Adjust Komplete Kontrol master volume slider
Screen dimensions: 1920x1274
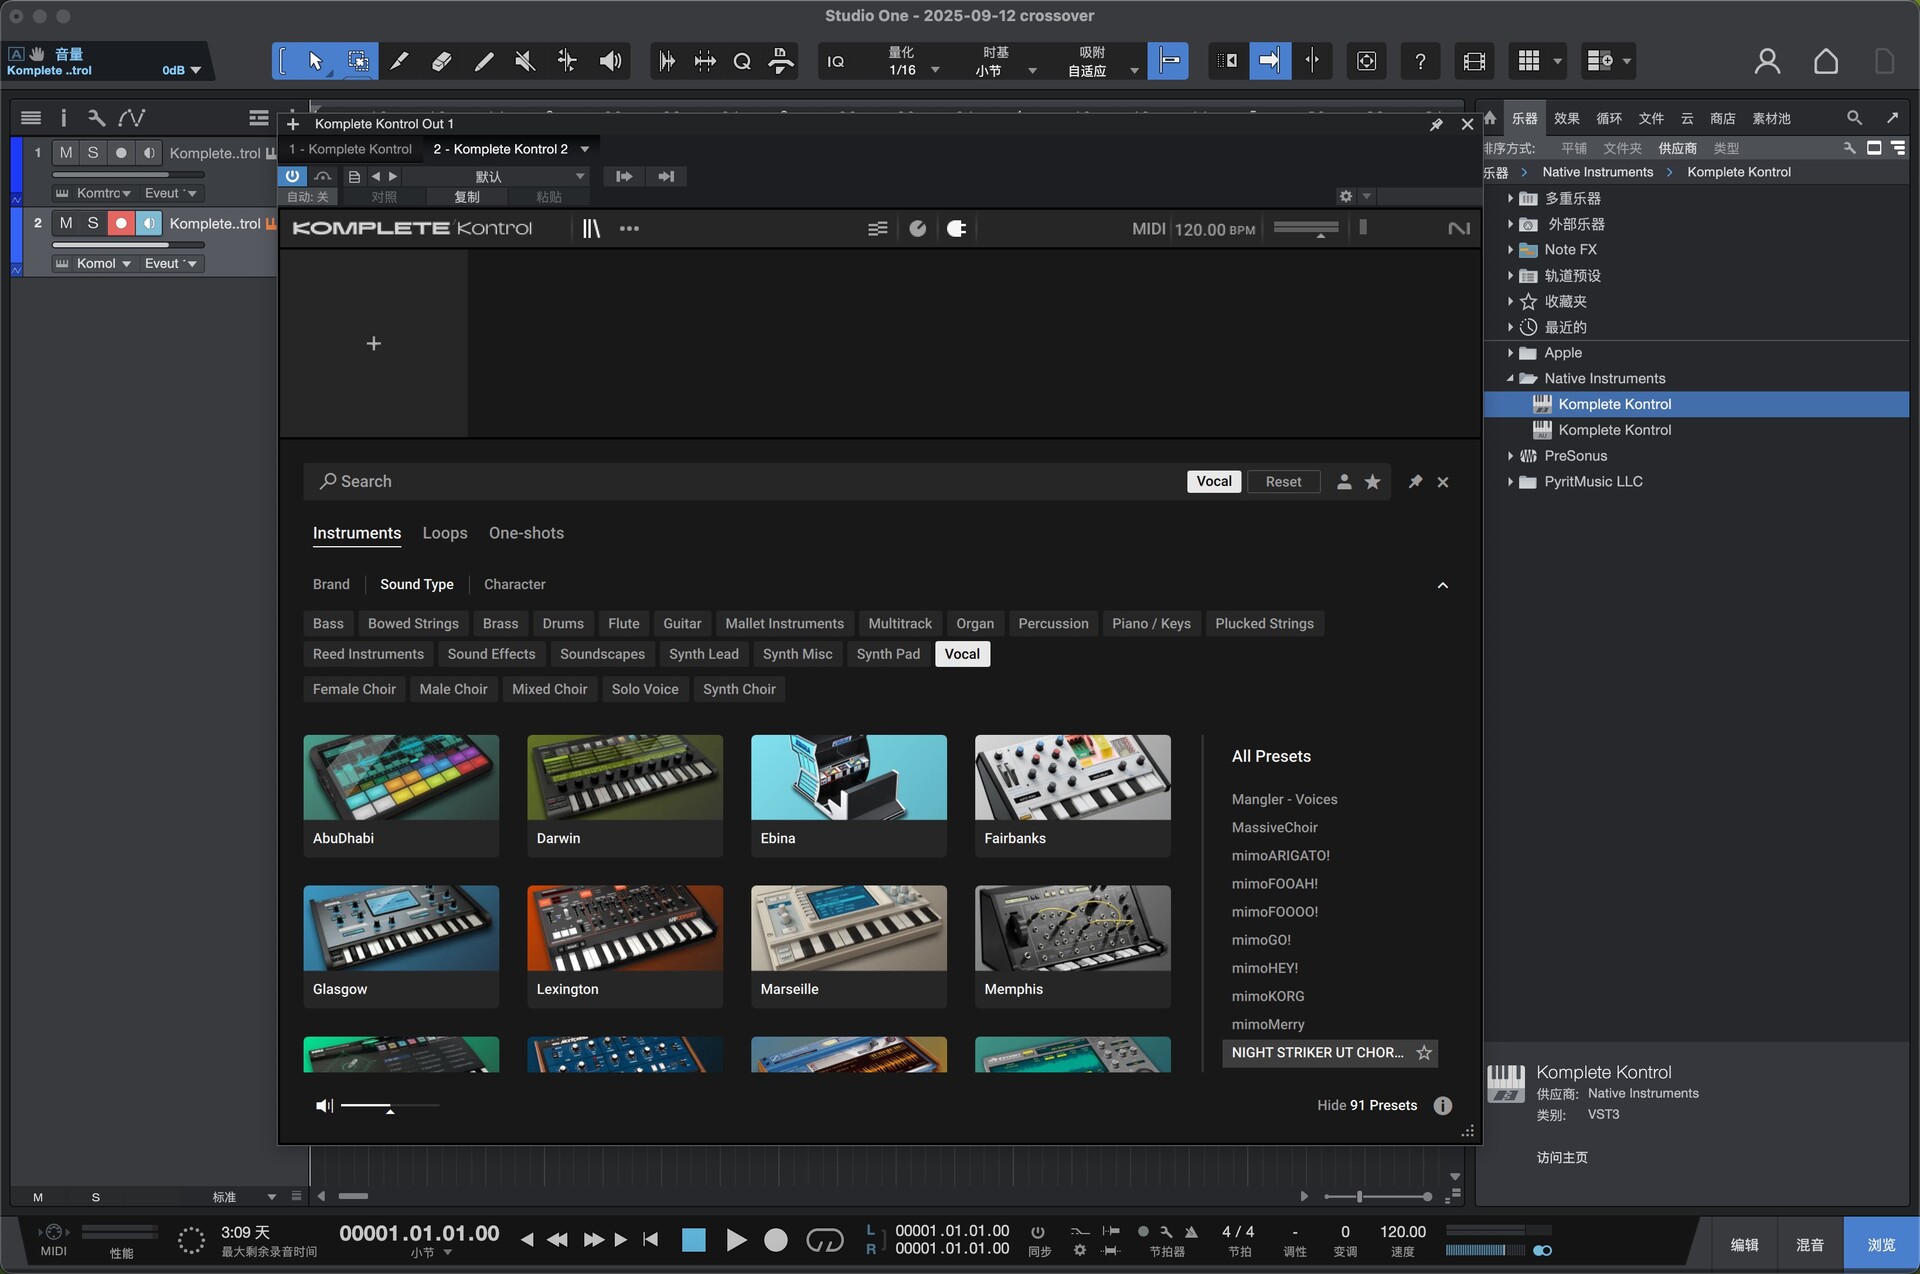pyautogui.click(x=1306, y=229)
